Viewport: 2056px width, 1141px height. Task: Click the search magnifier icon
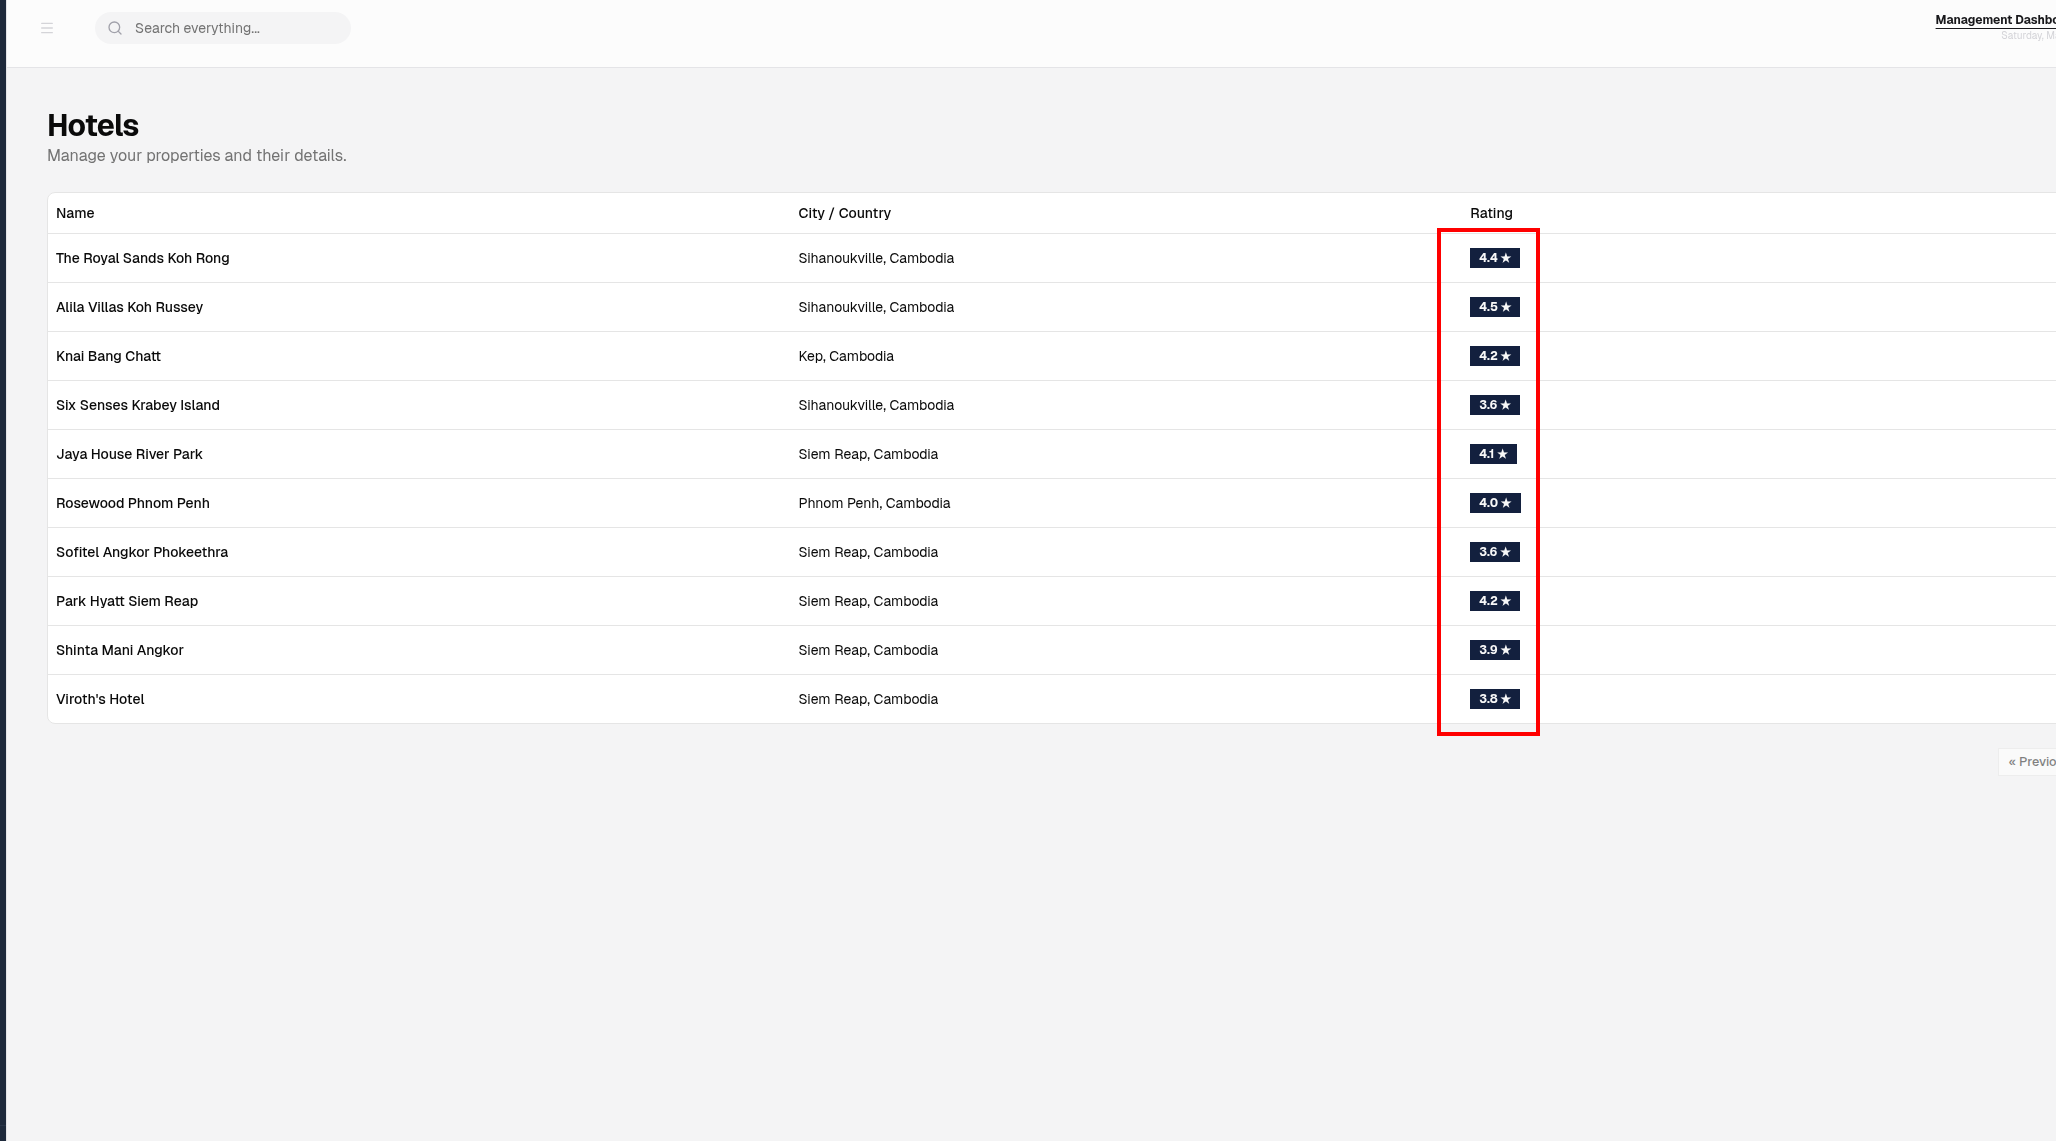pyautogui.click(x=115, y=28)
